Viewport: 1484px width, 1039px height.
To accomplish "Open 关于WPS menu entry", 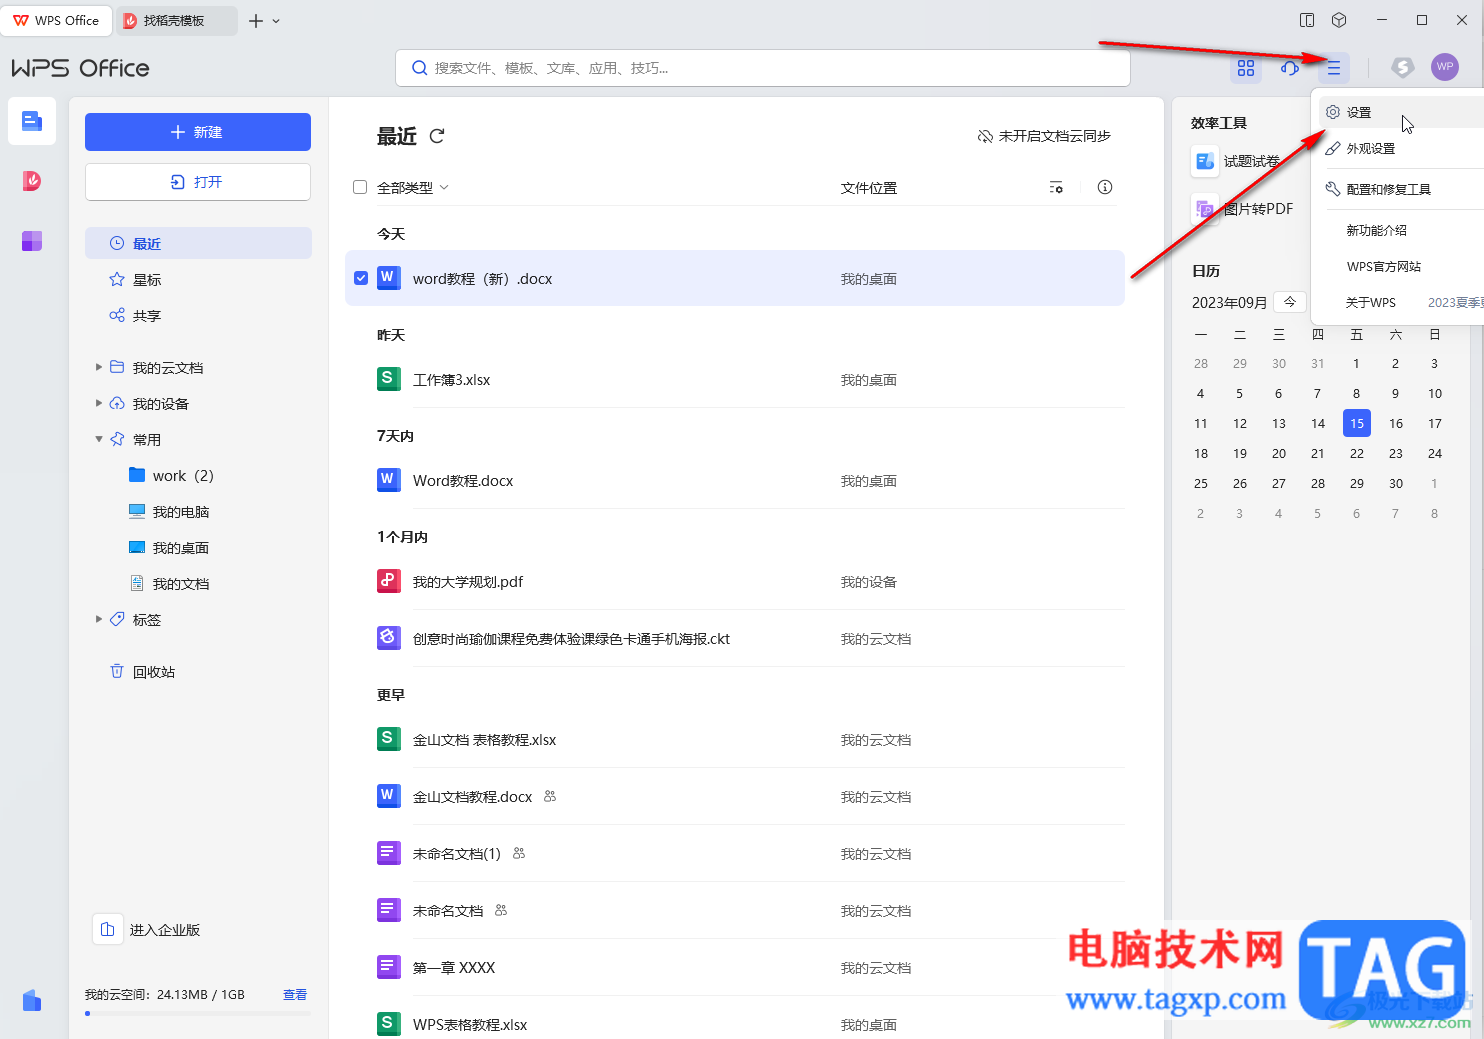I will (1371, 303).
